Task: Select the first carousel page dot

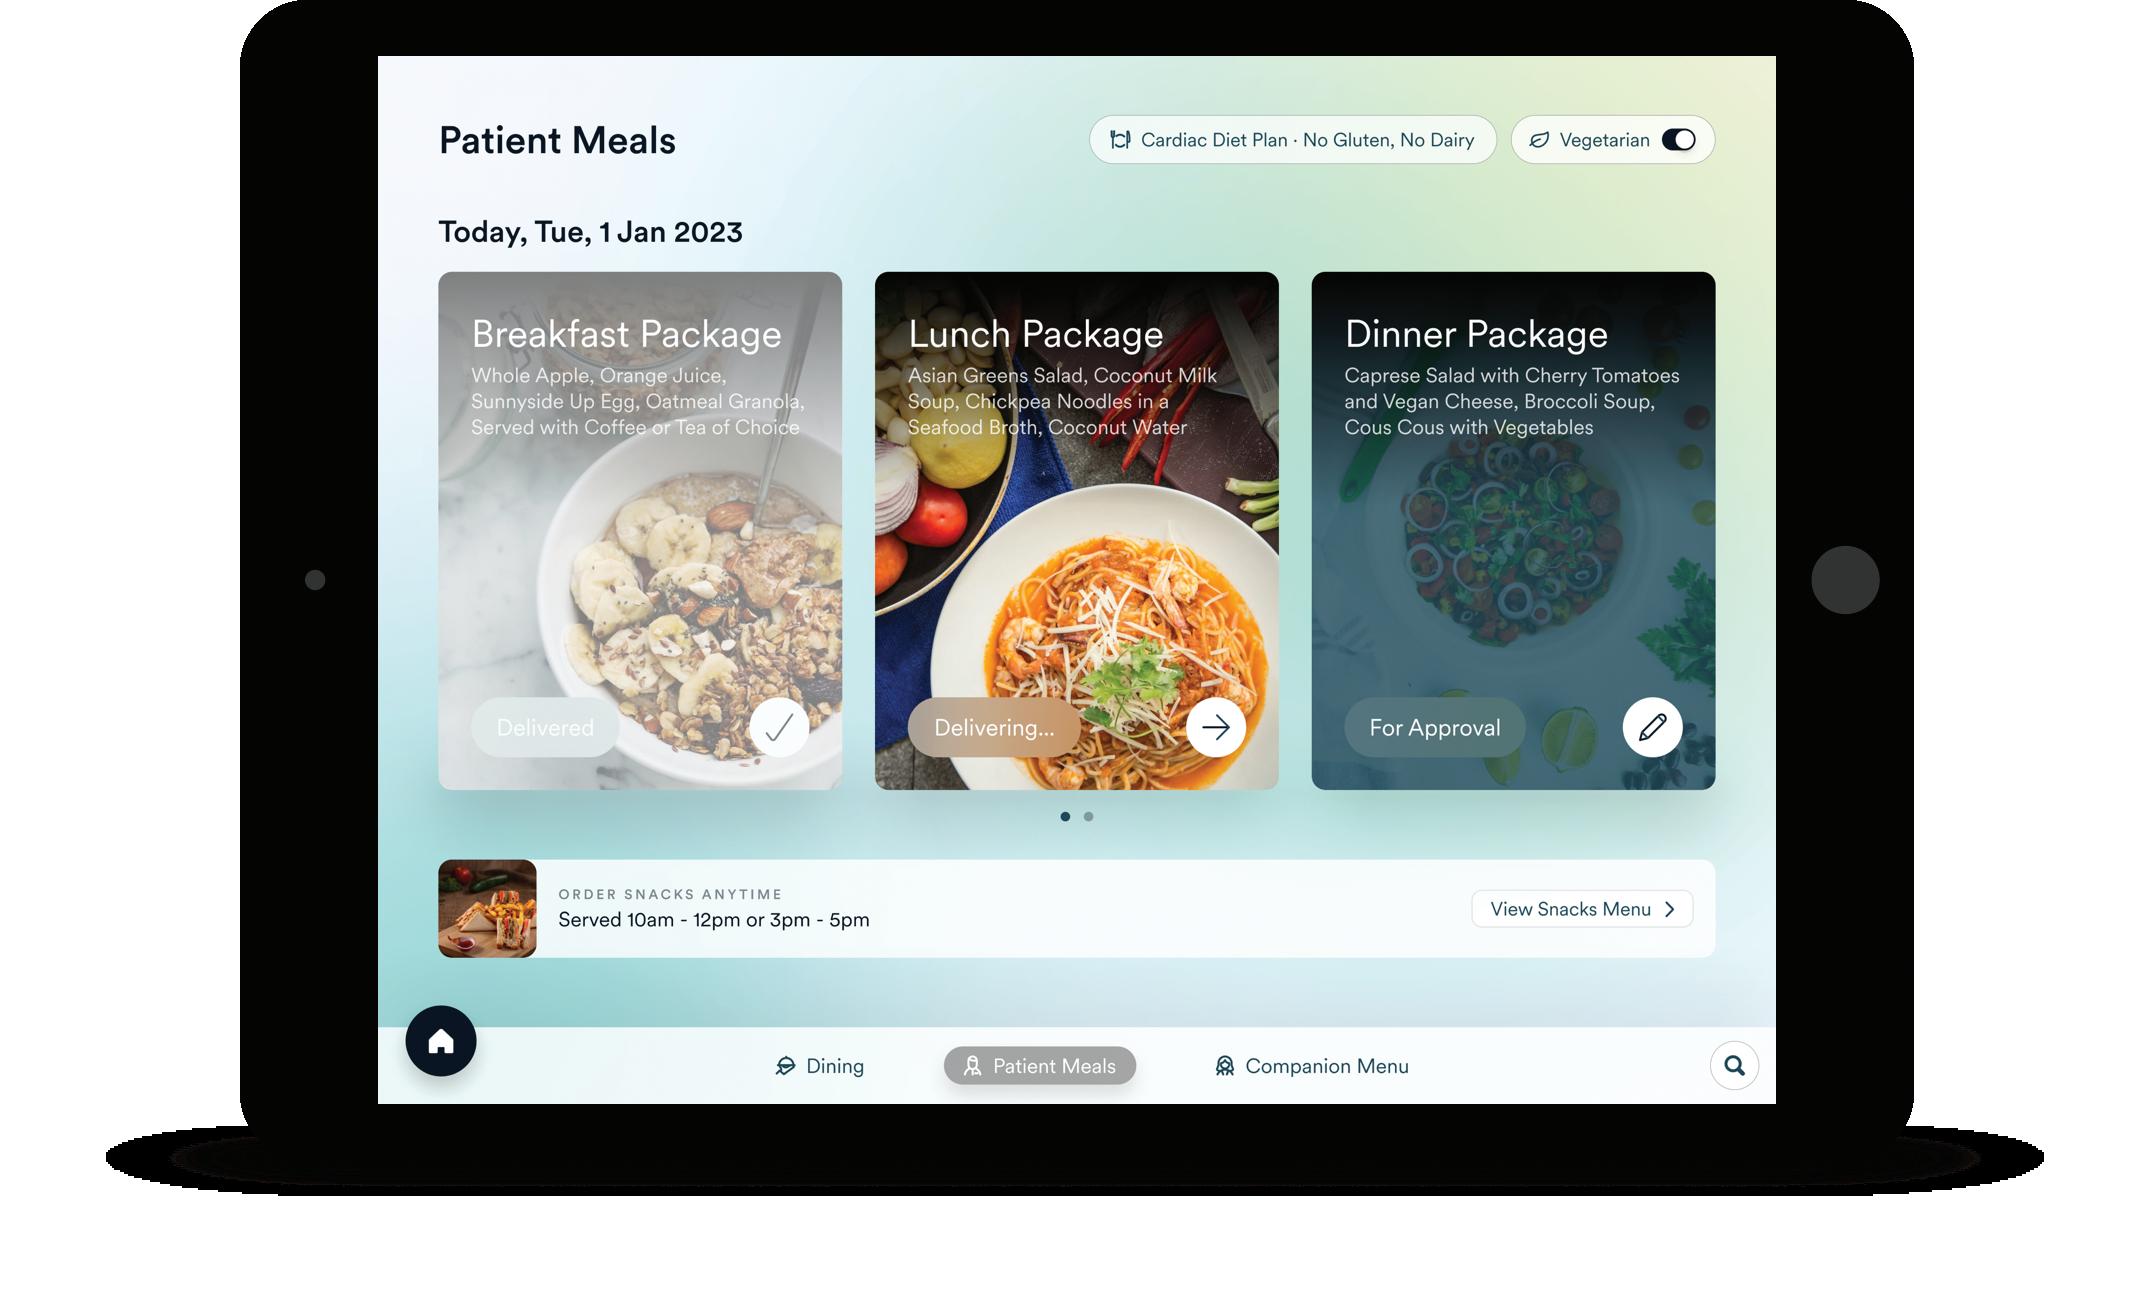Action: click(1065, 817)
